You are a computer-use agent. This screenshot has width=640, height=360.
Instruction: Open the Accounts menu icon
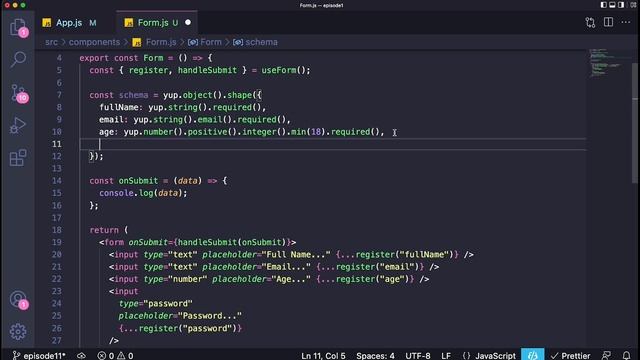[18, 300]
